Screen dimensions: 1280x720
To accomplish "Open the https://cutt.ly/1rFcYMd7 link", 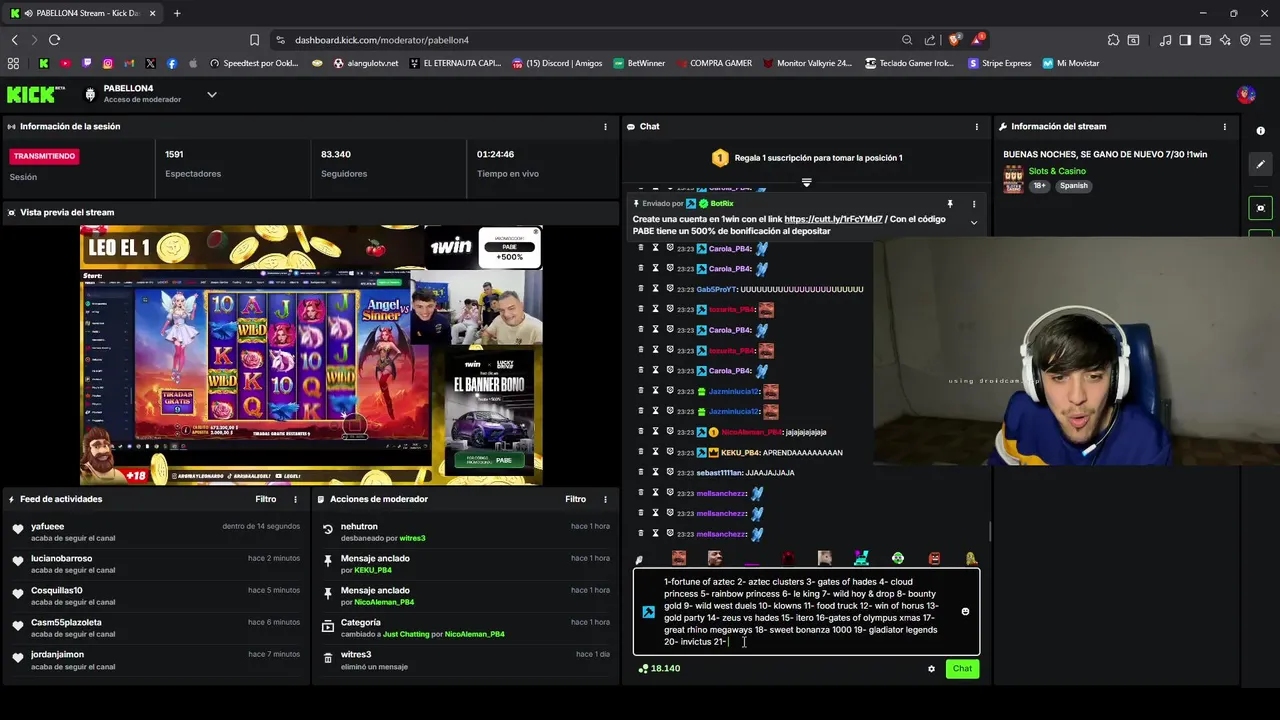I will [x=833, y=219].
